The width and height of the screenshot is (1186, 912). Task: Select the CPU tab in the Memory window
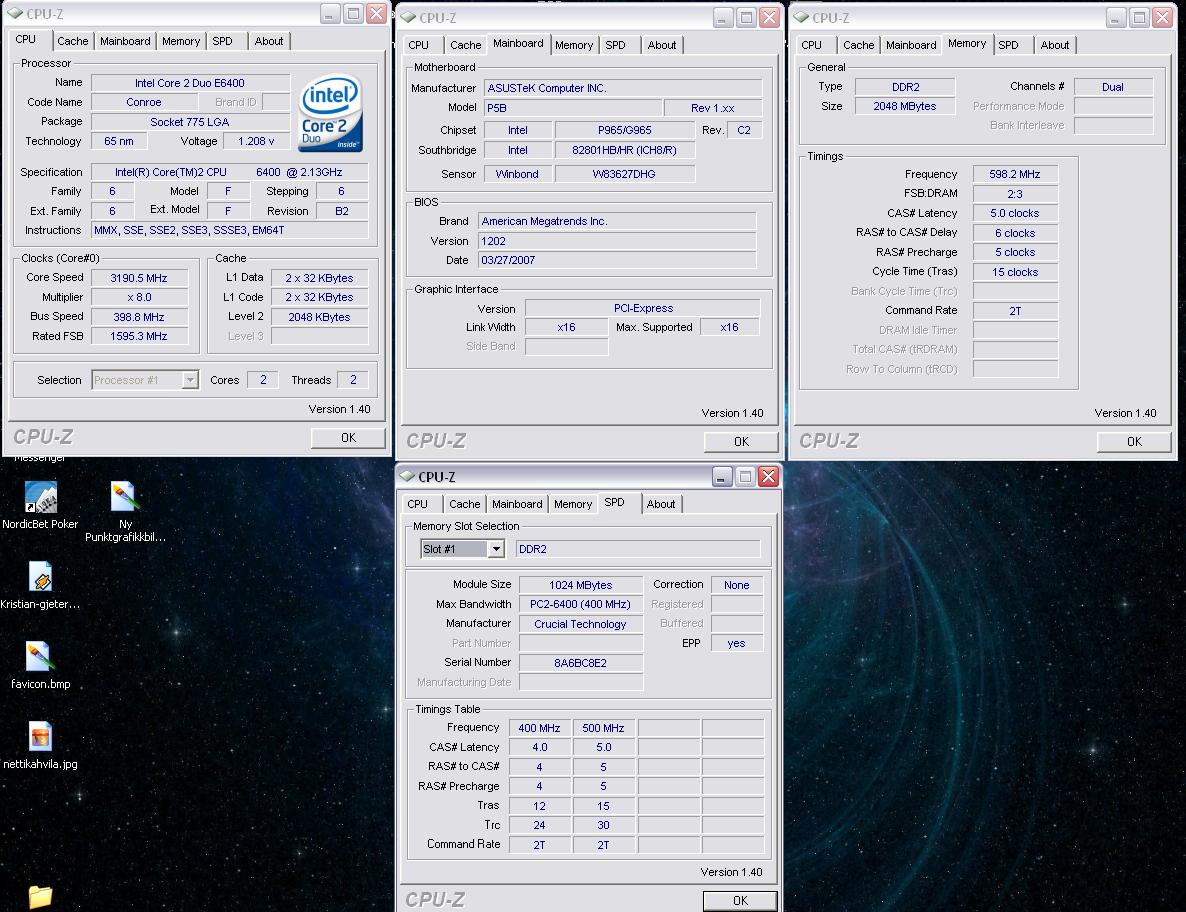coord(812,45)
